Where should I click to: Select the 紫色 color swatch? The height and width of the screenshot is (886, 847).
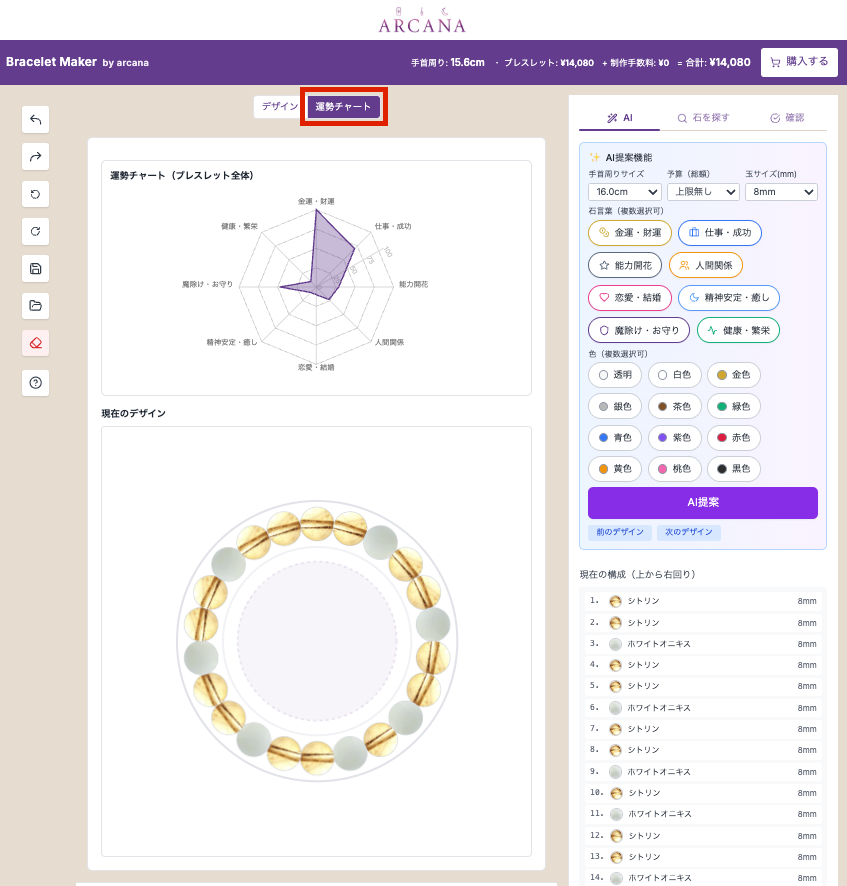click(675, 438)
